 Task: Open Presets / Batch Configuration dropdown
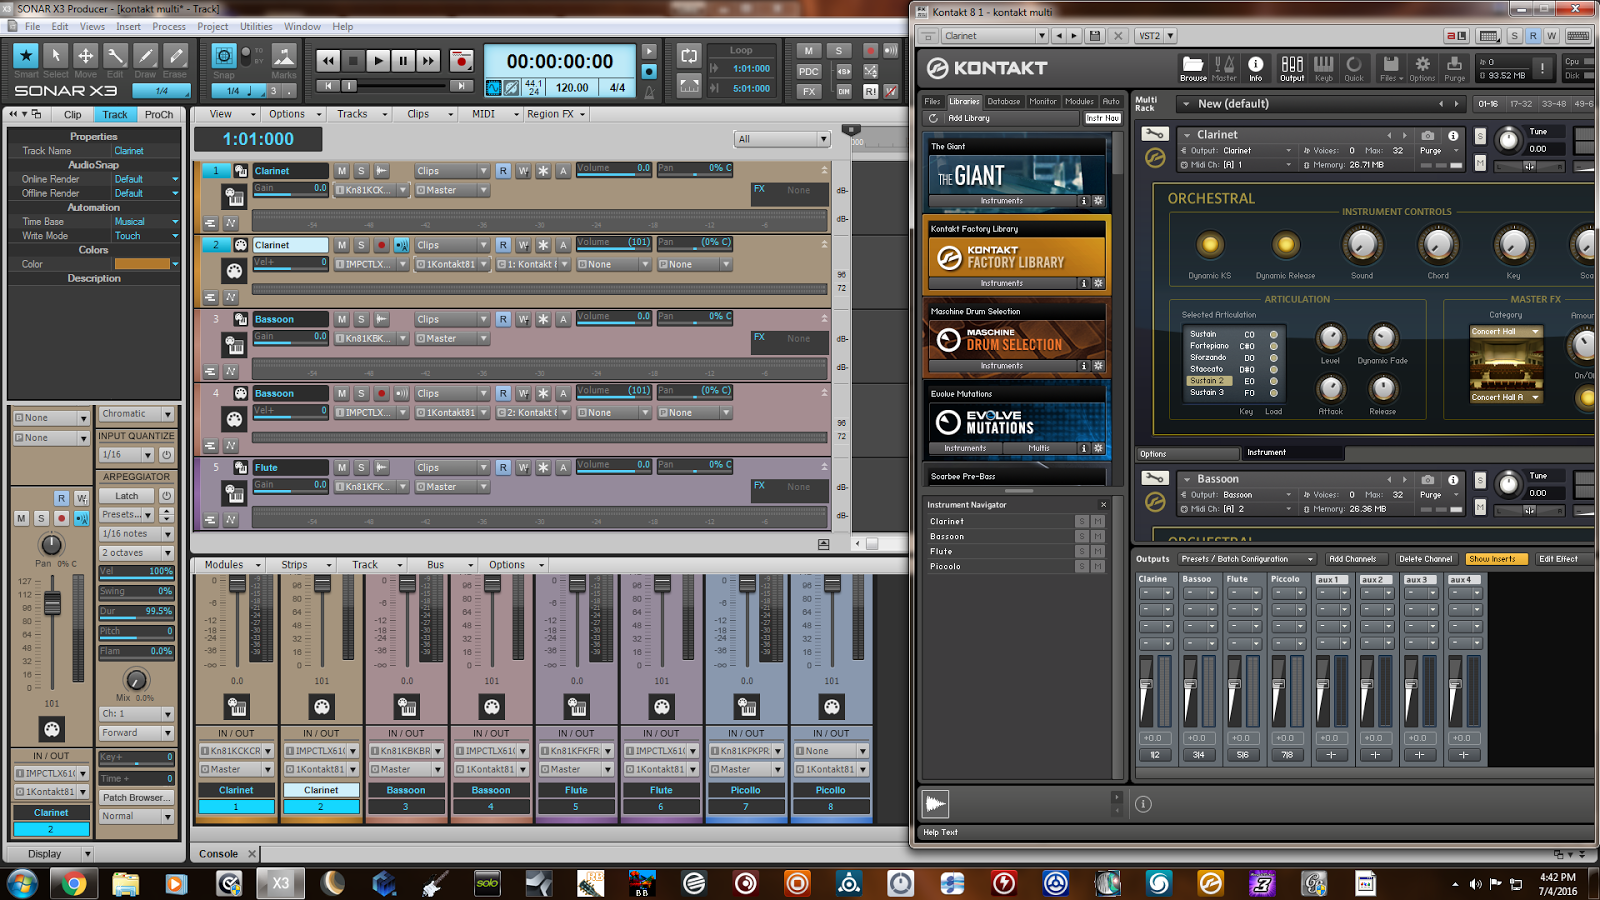[x=1246, y=559]
